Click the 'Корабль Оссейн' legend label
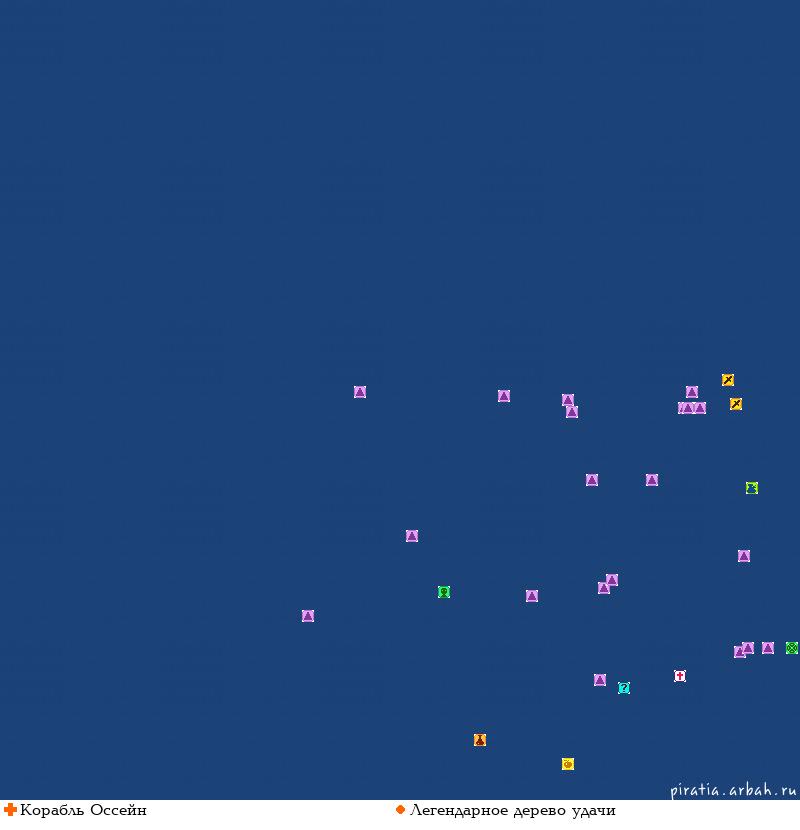 coord(83,810)
